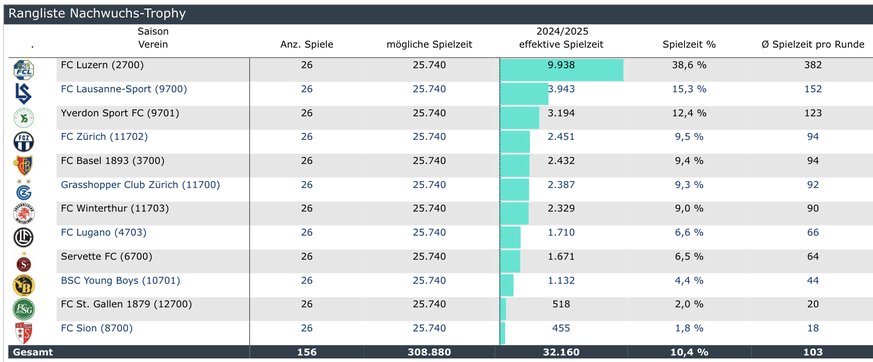Screen dimensions: 873x362
Task: Click the FC Lausanne-Sport crest icon
Action: (23, 94)
